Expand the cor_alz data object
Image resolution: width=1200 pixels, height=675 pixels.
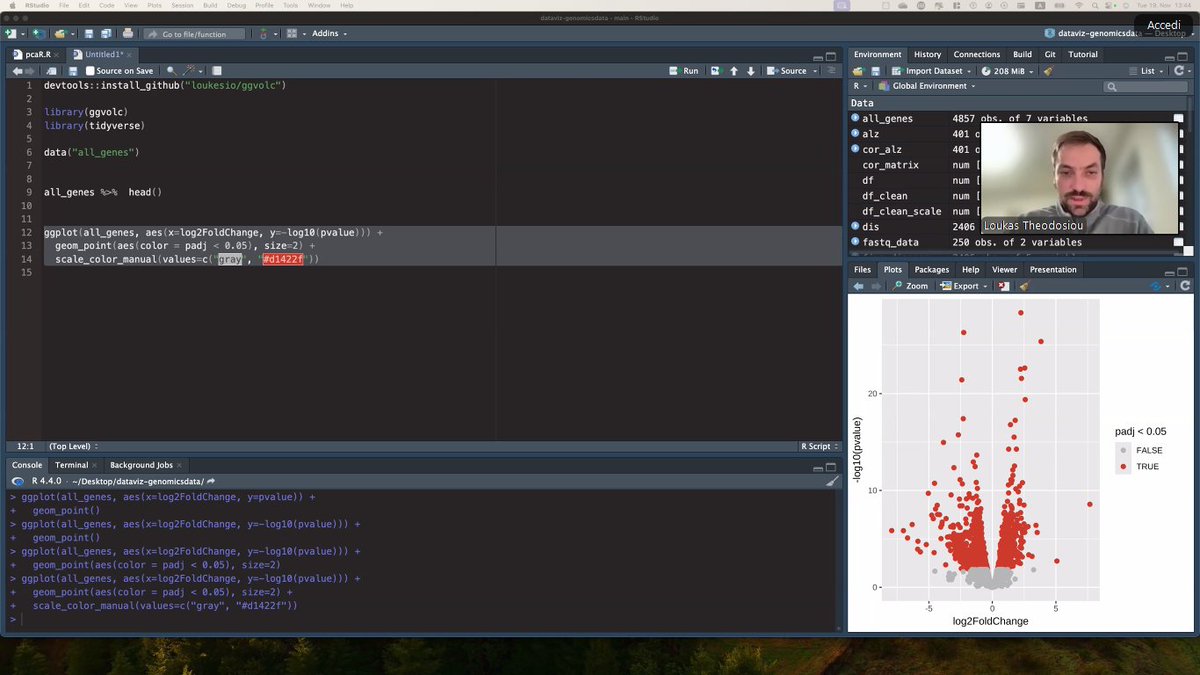pos(855,149)
